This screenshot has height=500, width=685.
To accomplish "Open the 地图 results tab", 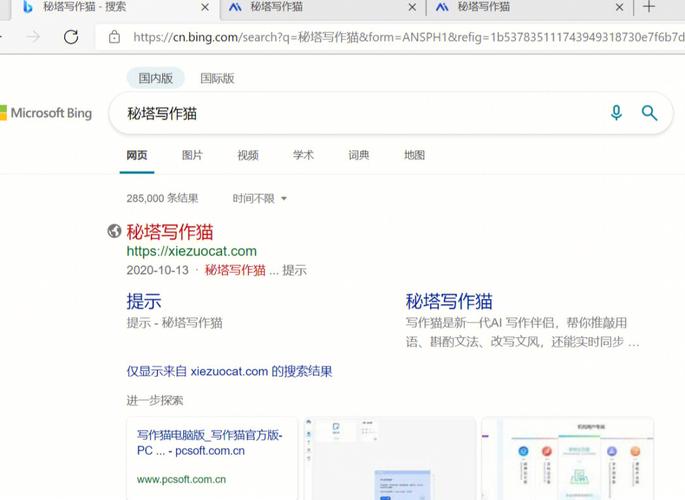I will [x=414, y=155].
